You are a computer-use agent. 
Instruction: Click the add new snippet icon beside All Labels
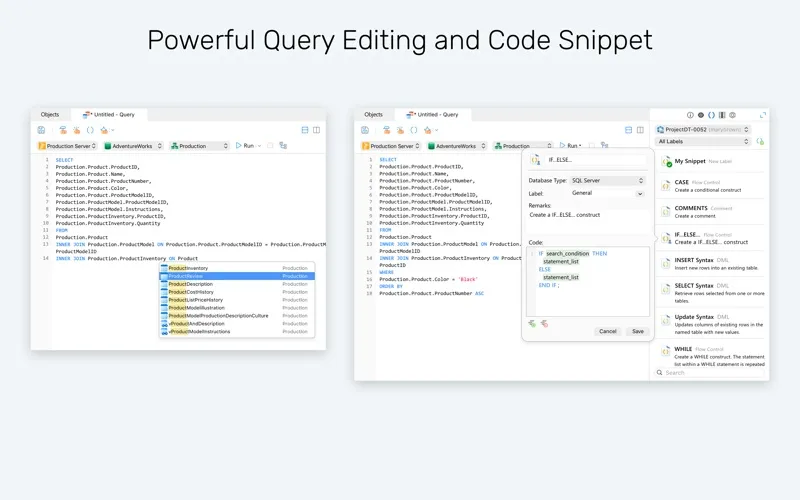coord(760,141)
